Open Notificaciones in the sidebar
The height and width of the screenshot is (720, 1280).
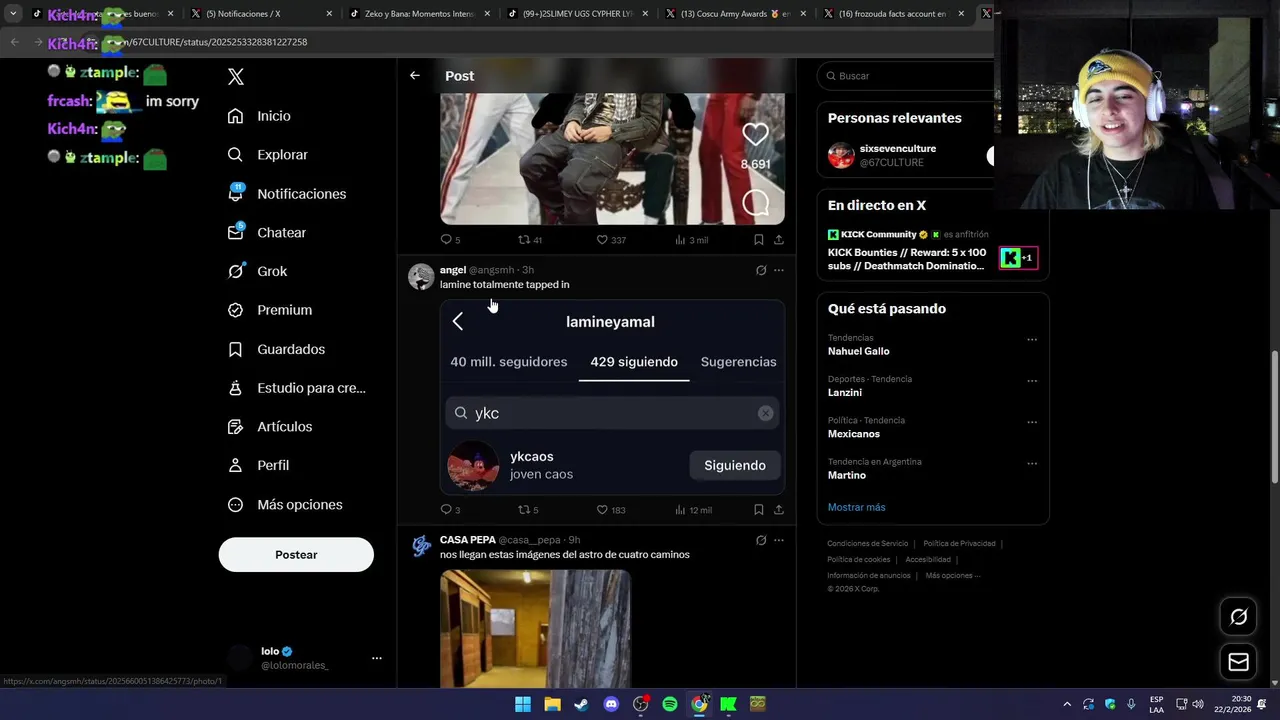pos(286,194)
